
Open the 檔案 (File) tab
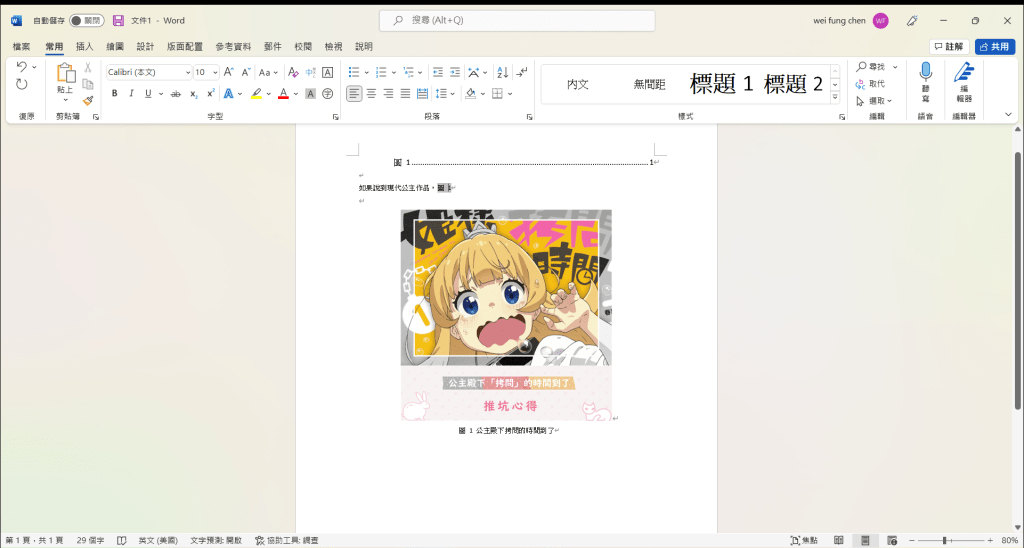pyautogui.click(x=22, y=46)
